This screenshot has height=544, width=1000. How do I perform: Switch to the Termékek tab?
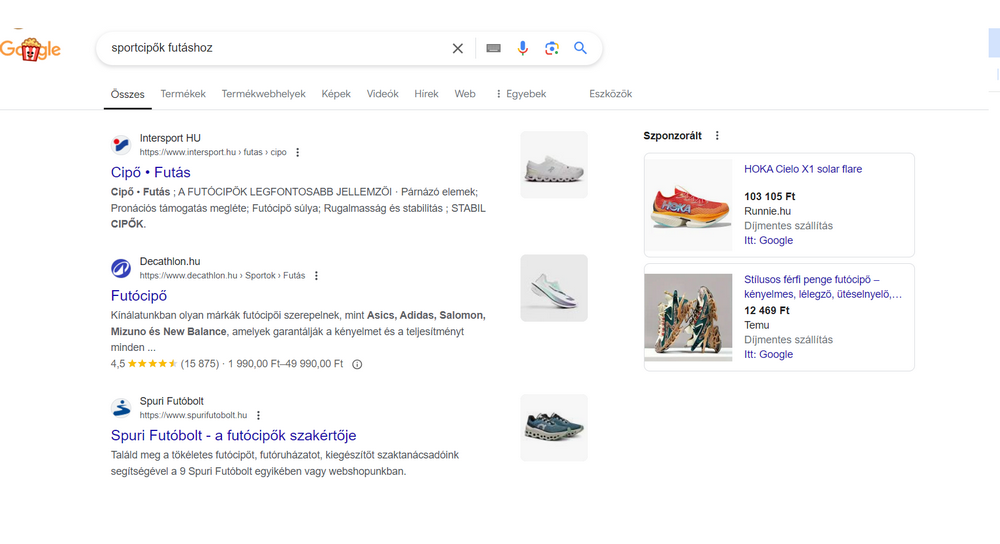[x=183, y=94]
